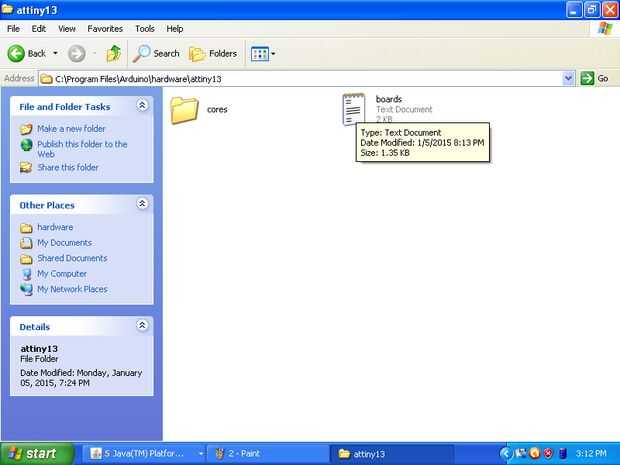Click the Up folder icon

pos(113,53)
